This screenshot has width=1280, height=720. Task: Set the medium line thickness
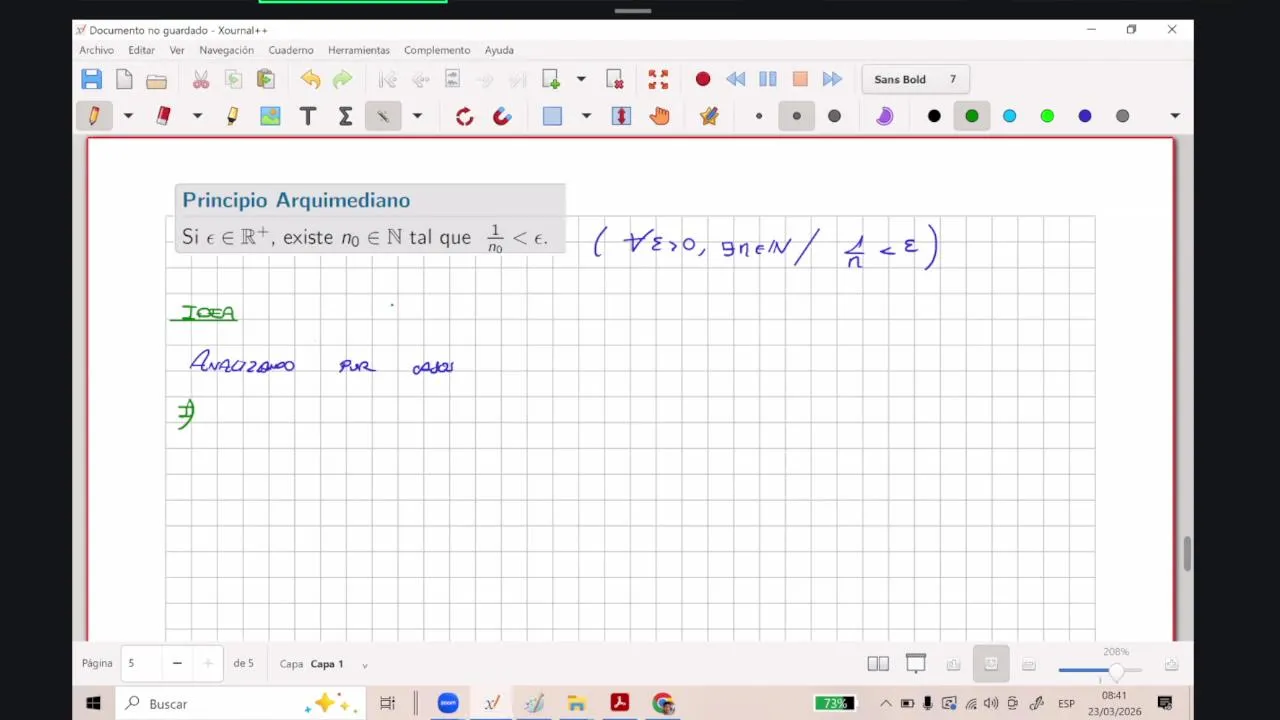click(797, 116)
